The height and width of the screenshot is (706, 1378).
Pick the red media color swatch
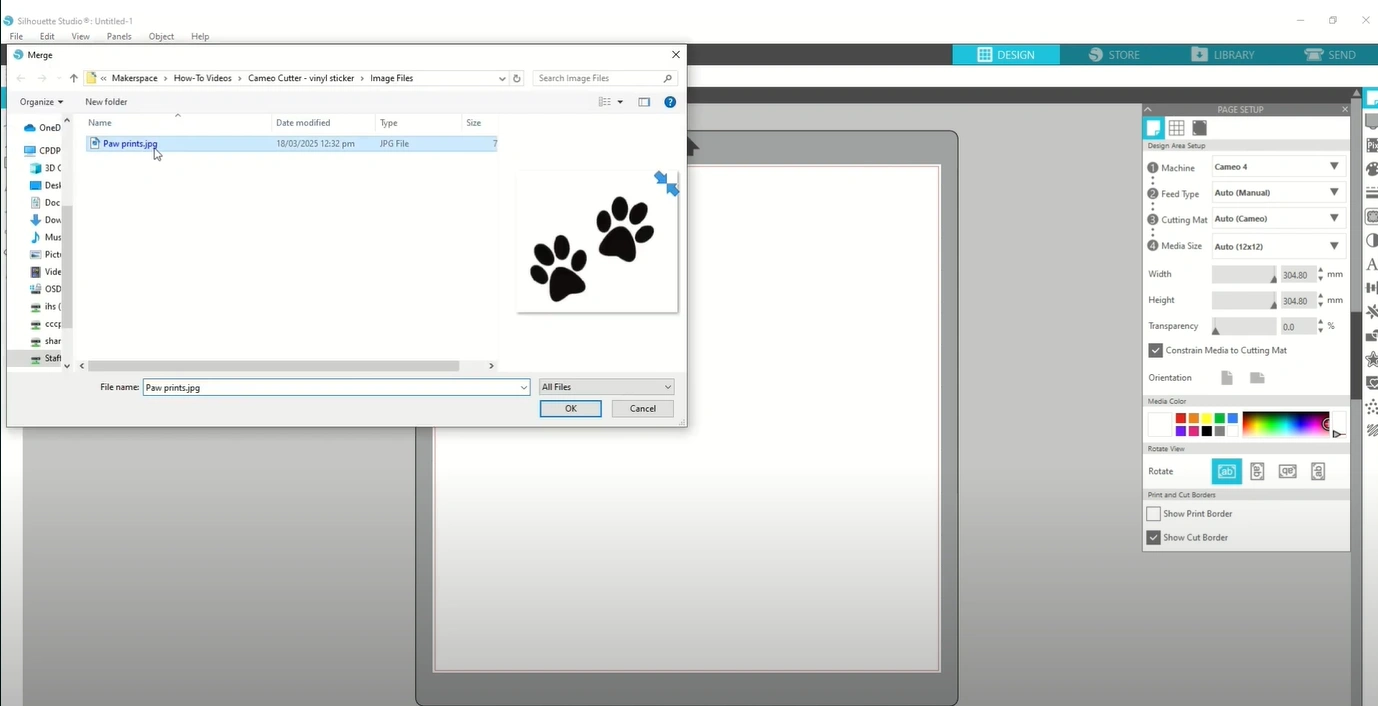(x=1181, y=419)
